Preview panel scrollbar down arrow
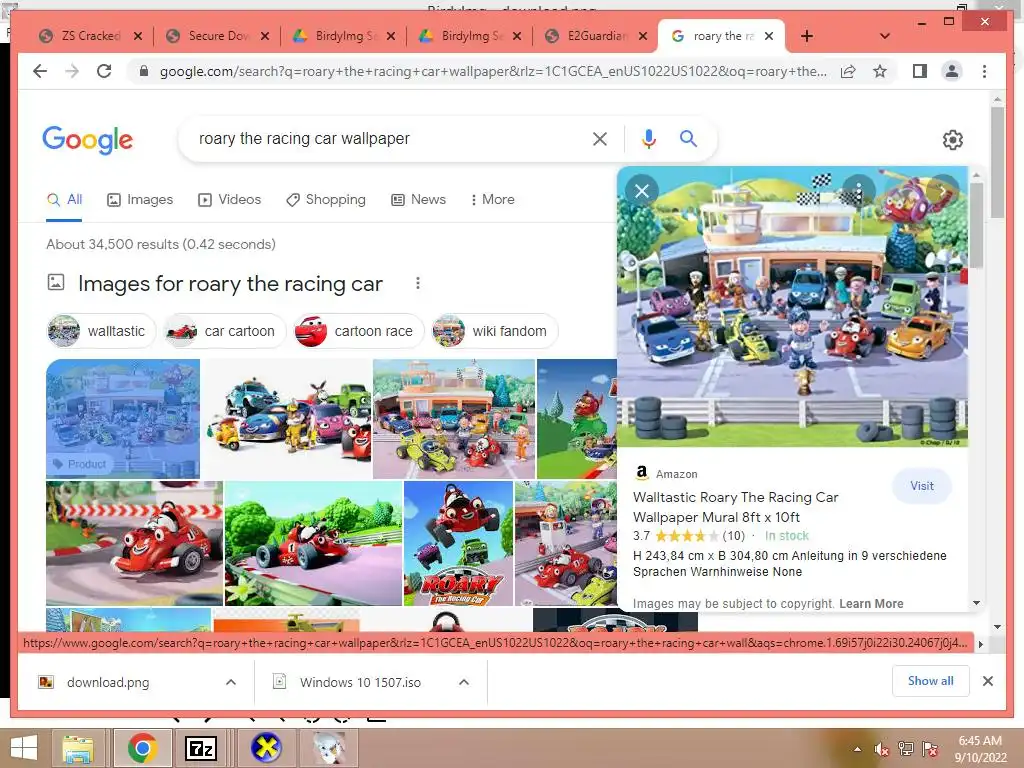This screenshot has width=1024, height=768. pyautogui.click(x=976, y=603)
